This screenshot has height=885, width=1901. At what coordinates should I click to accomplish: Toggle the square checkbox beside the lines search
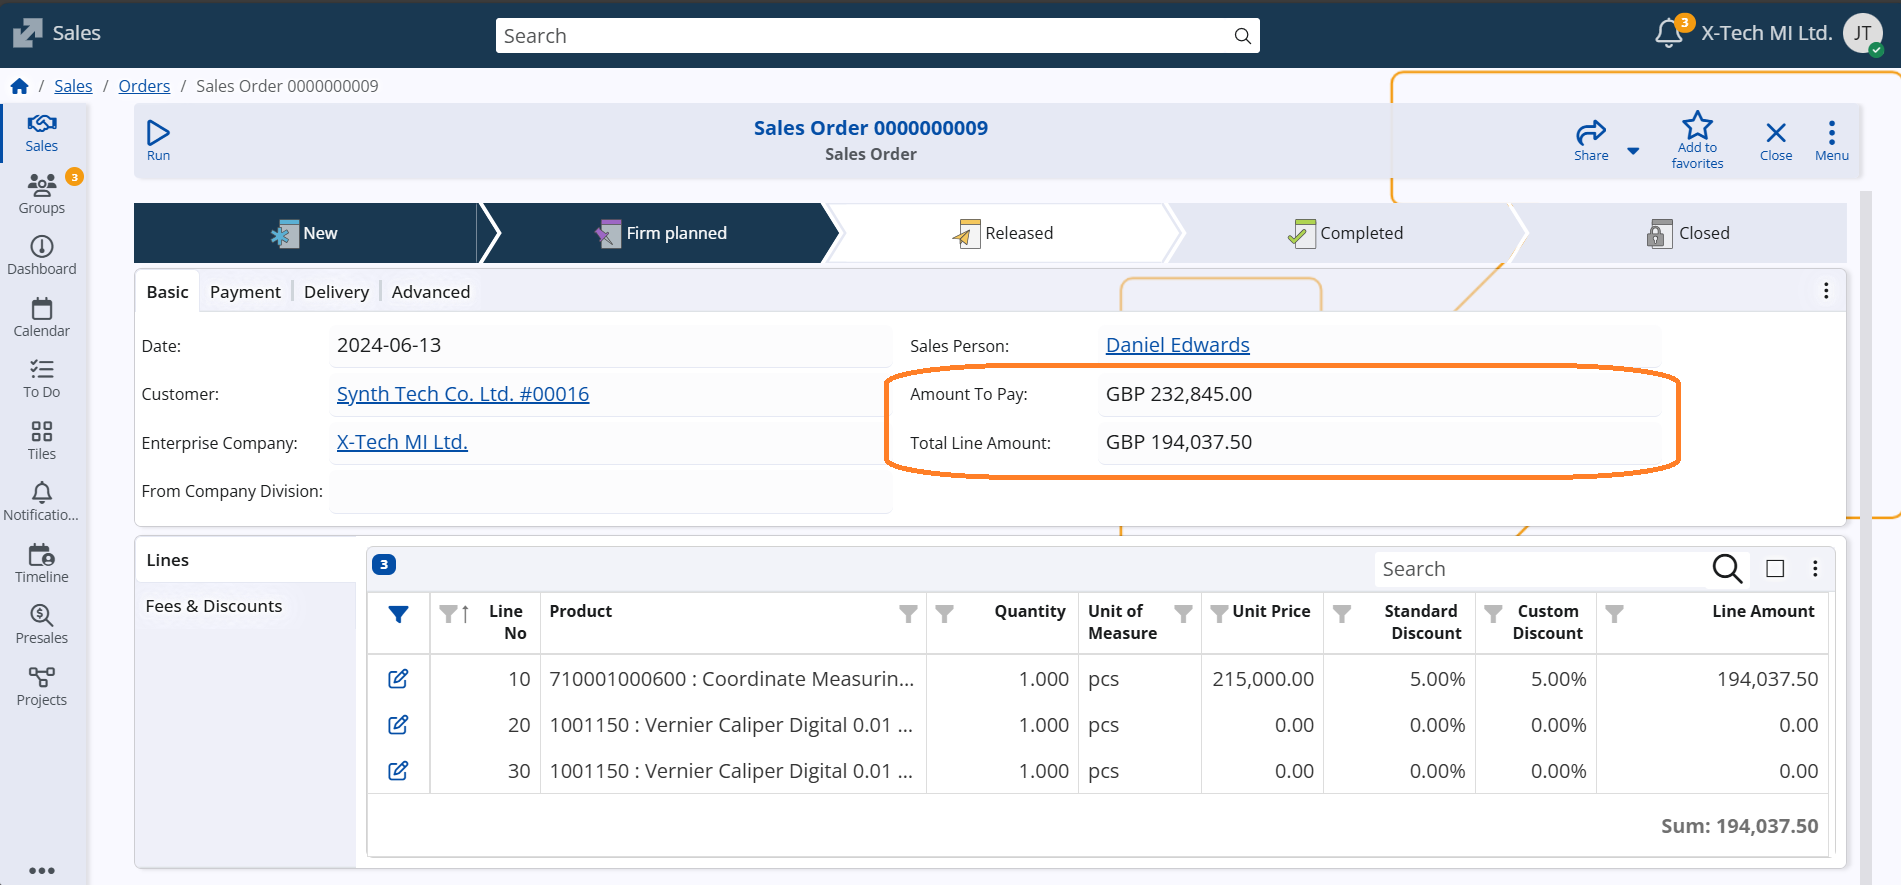[x=1775, y=569]
